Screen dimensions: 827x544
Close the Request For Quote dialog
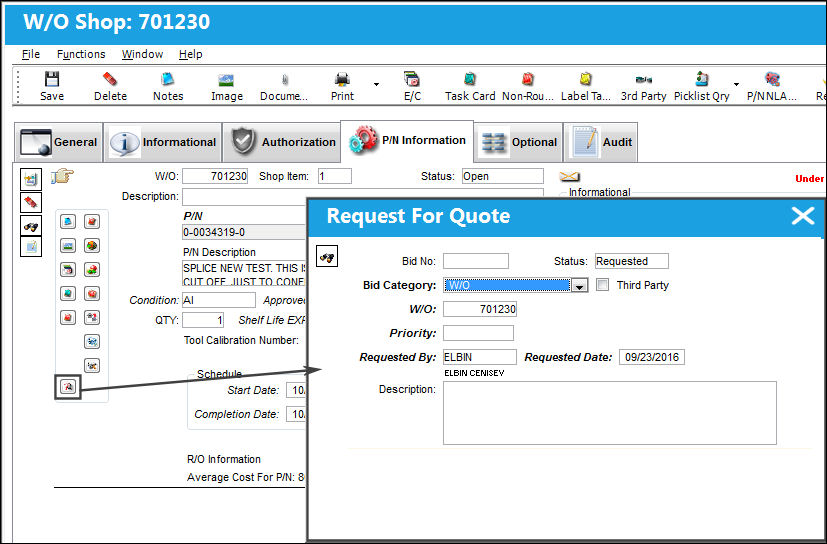[x=803, y=216]
